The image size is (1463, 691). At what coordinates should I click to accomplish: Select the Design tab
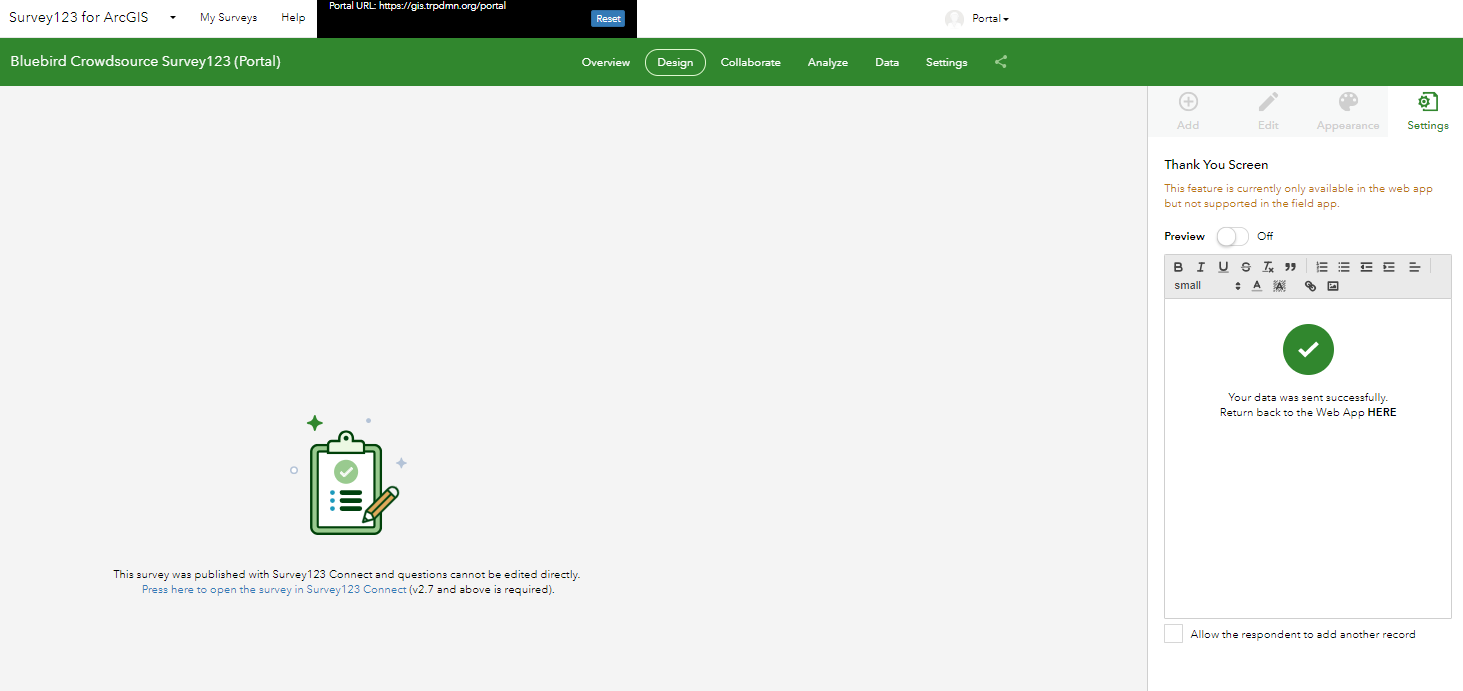pos(675,62)
